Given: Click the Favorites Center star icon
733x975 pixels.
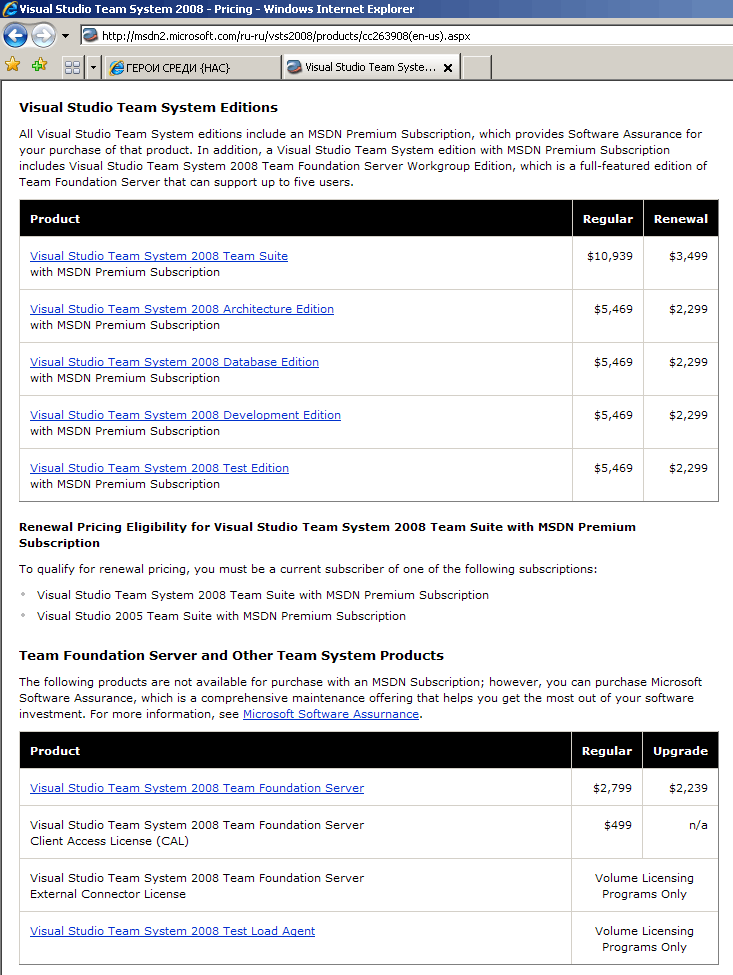Looking at the screenshot, I should (x=13, y=66).
